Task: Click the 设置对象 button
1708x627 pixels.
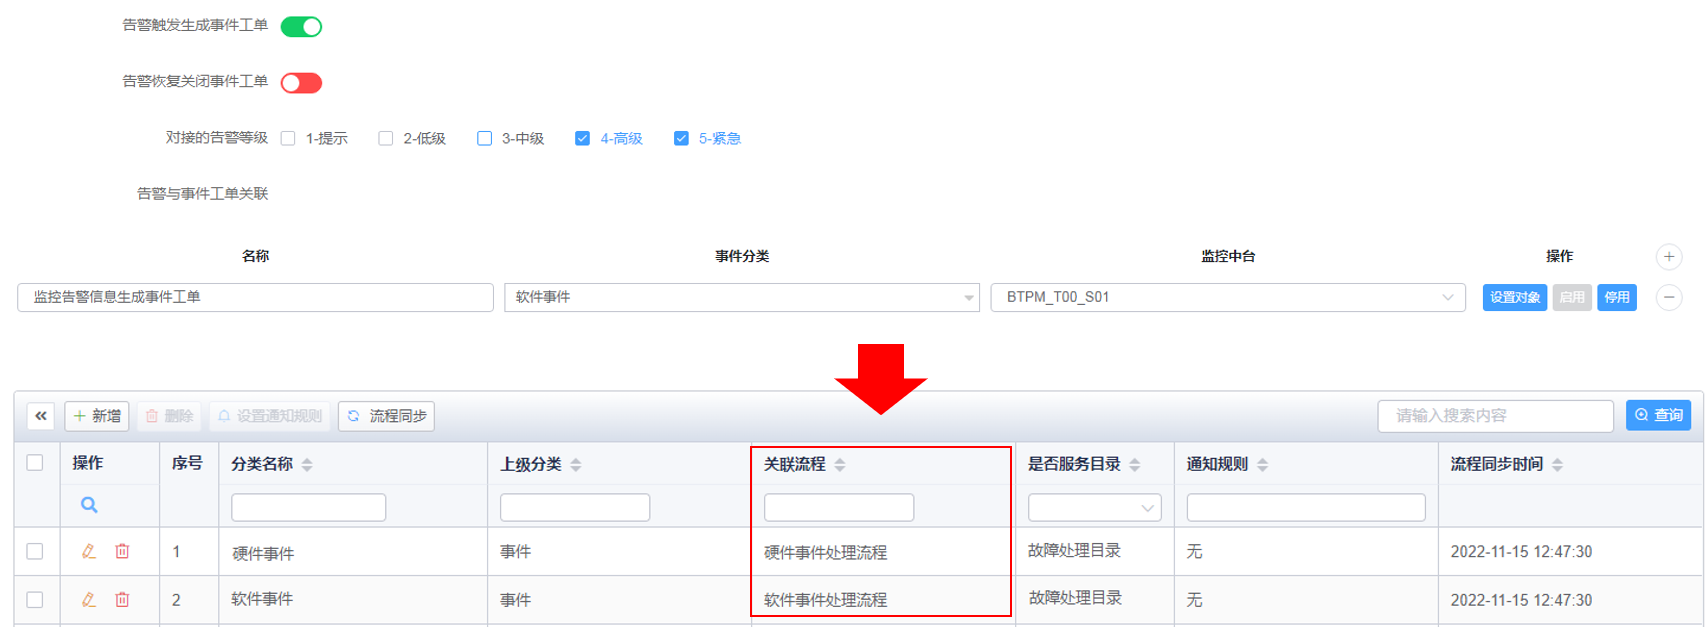Action: pos(1514,298)
